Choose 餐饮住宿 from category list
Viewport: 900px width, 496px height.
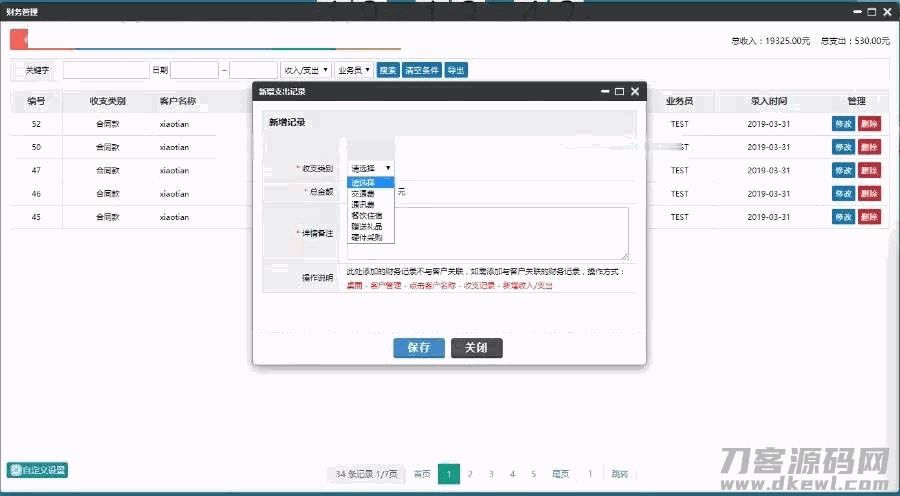click(x=366, y=215)
